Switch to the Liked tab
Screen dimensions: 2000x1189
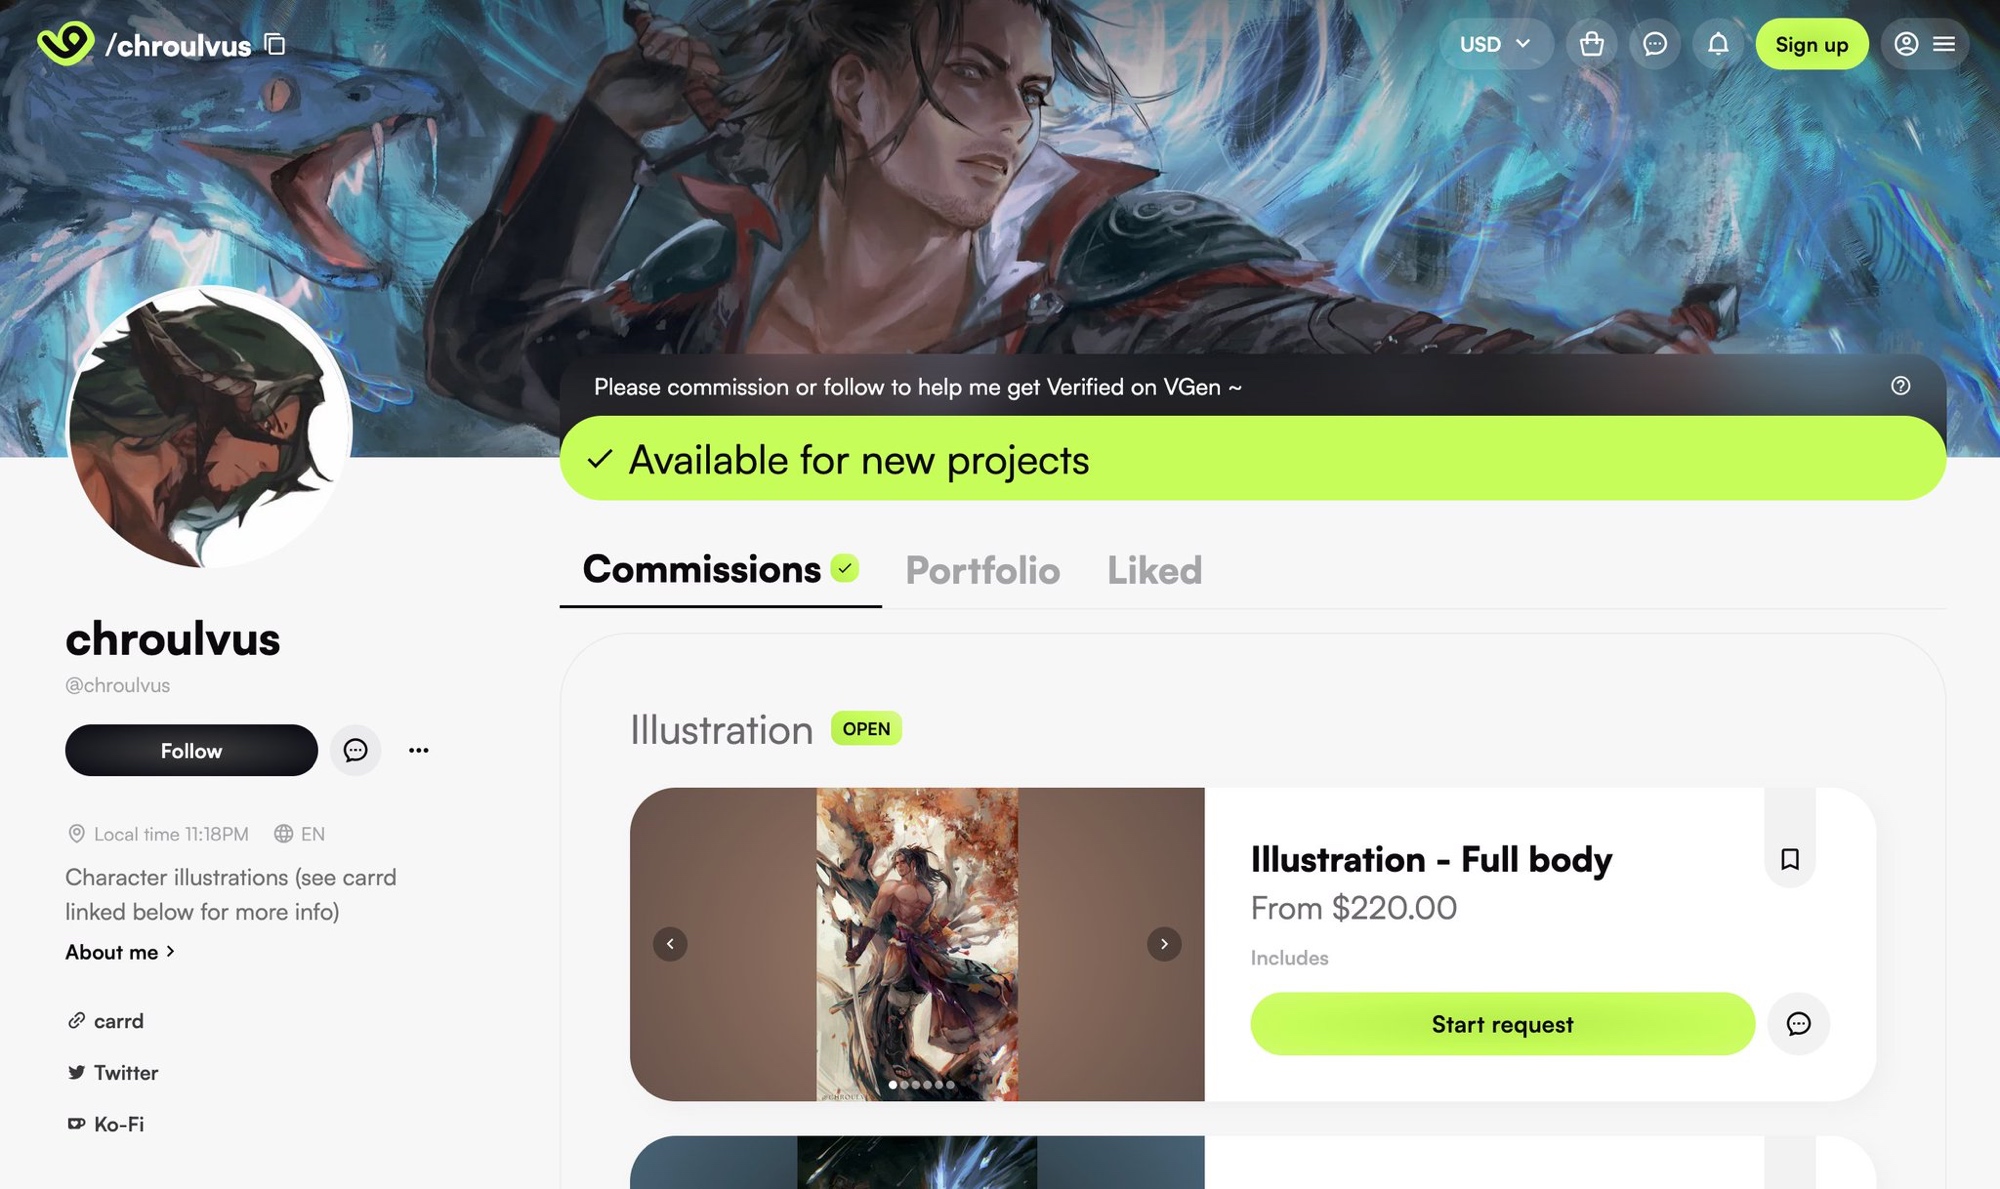click(1154, 570)
